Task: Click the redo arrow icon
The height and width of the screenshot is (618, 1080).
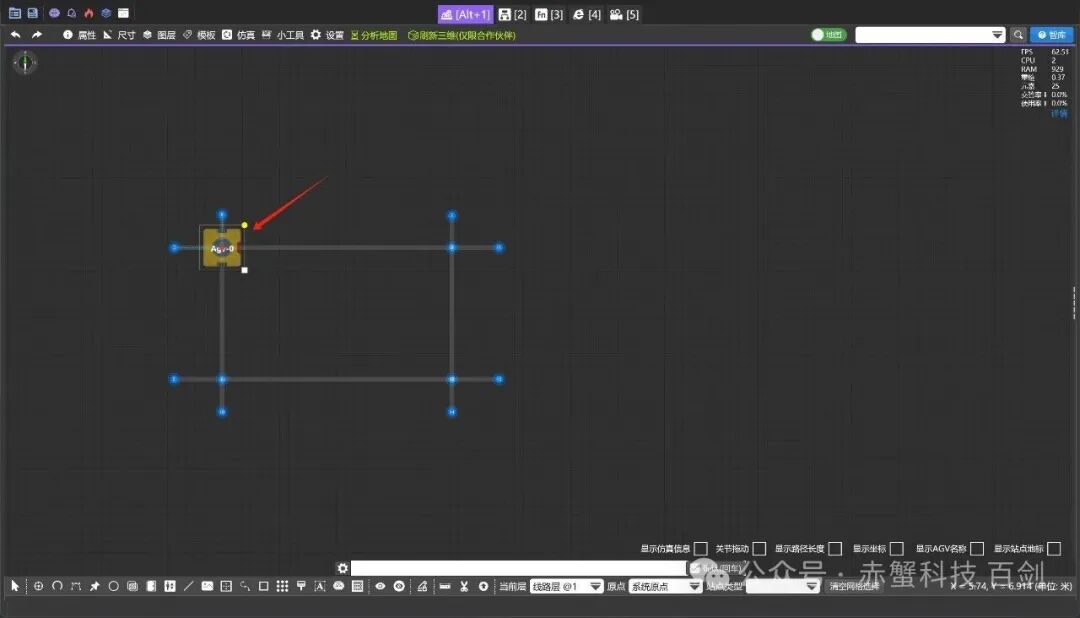Action: 37,34
